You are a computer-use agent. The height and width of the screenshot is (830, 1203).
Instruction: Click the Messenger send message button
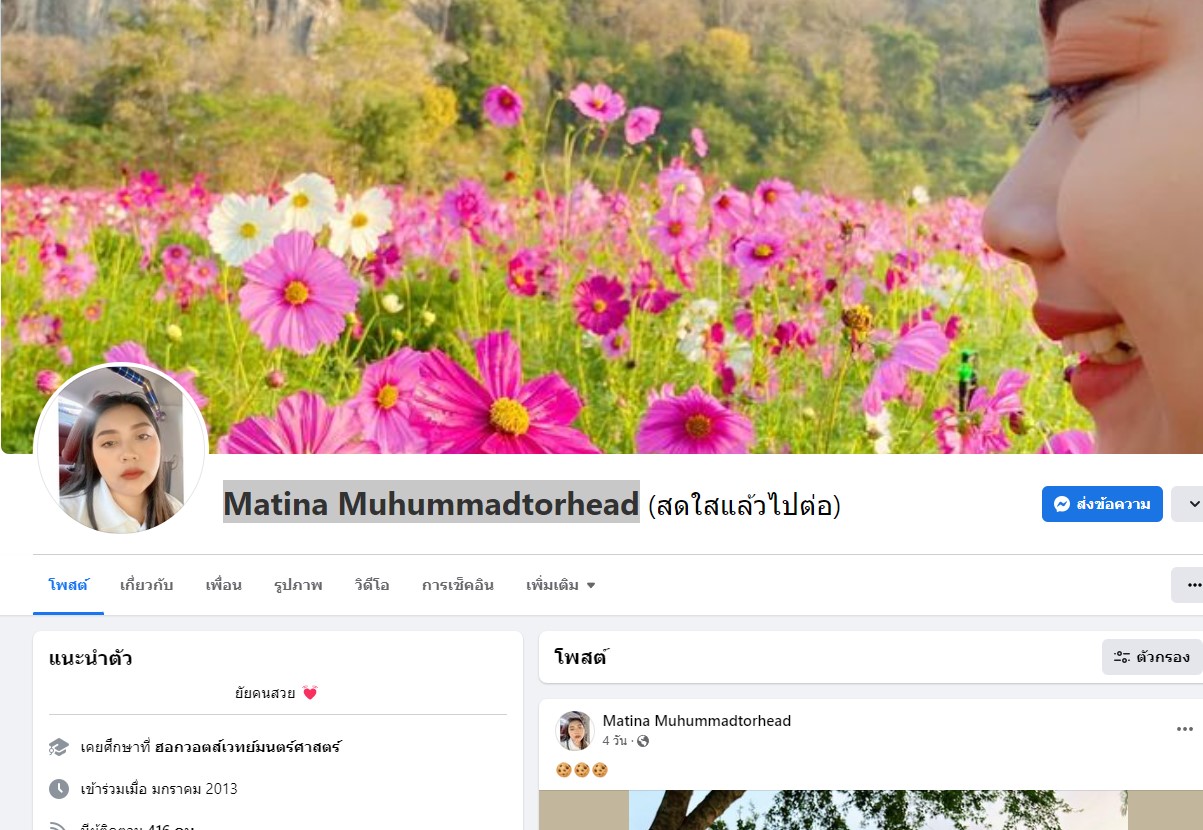[1102, 504]
